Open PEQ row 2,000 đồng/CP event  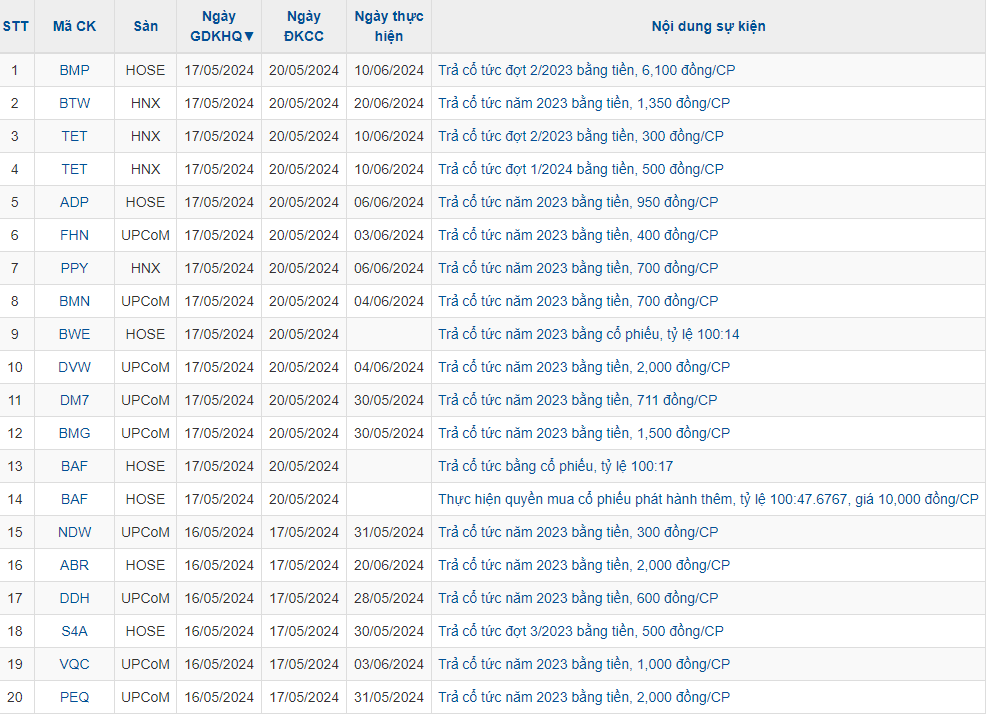tap(584, 698)
